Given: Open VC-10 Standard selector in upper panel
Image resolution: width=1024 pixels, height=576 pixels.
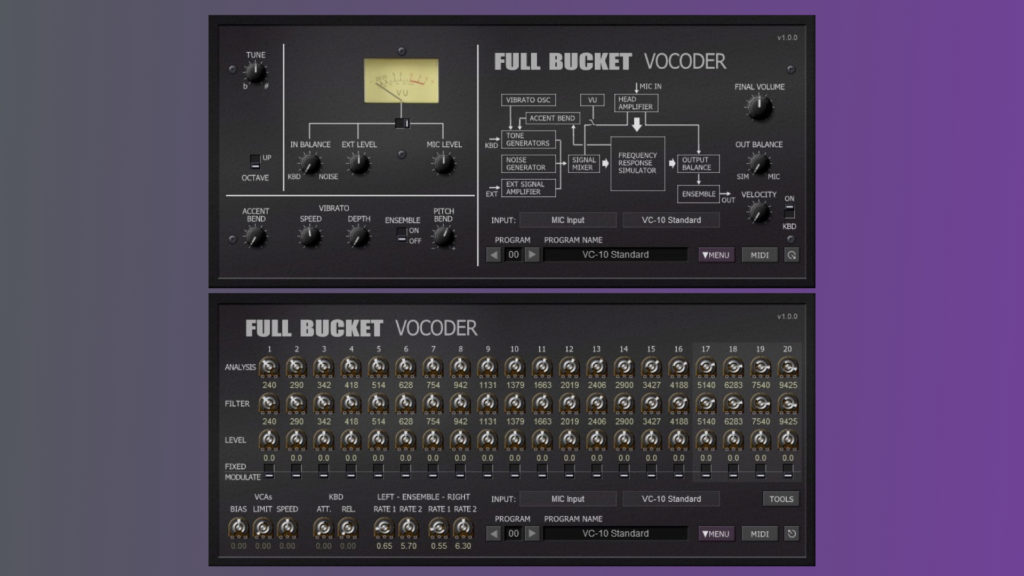Looking at the screenshot, I should [x=671, y=220].
